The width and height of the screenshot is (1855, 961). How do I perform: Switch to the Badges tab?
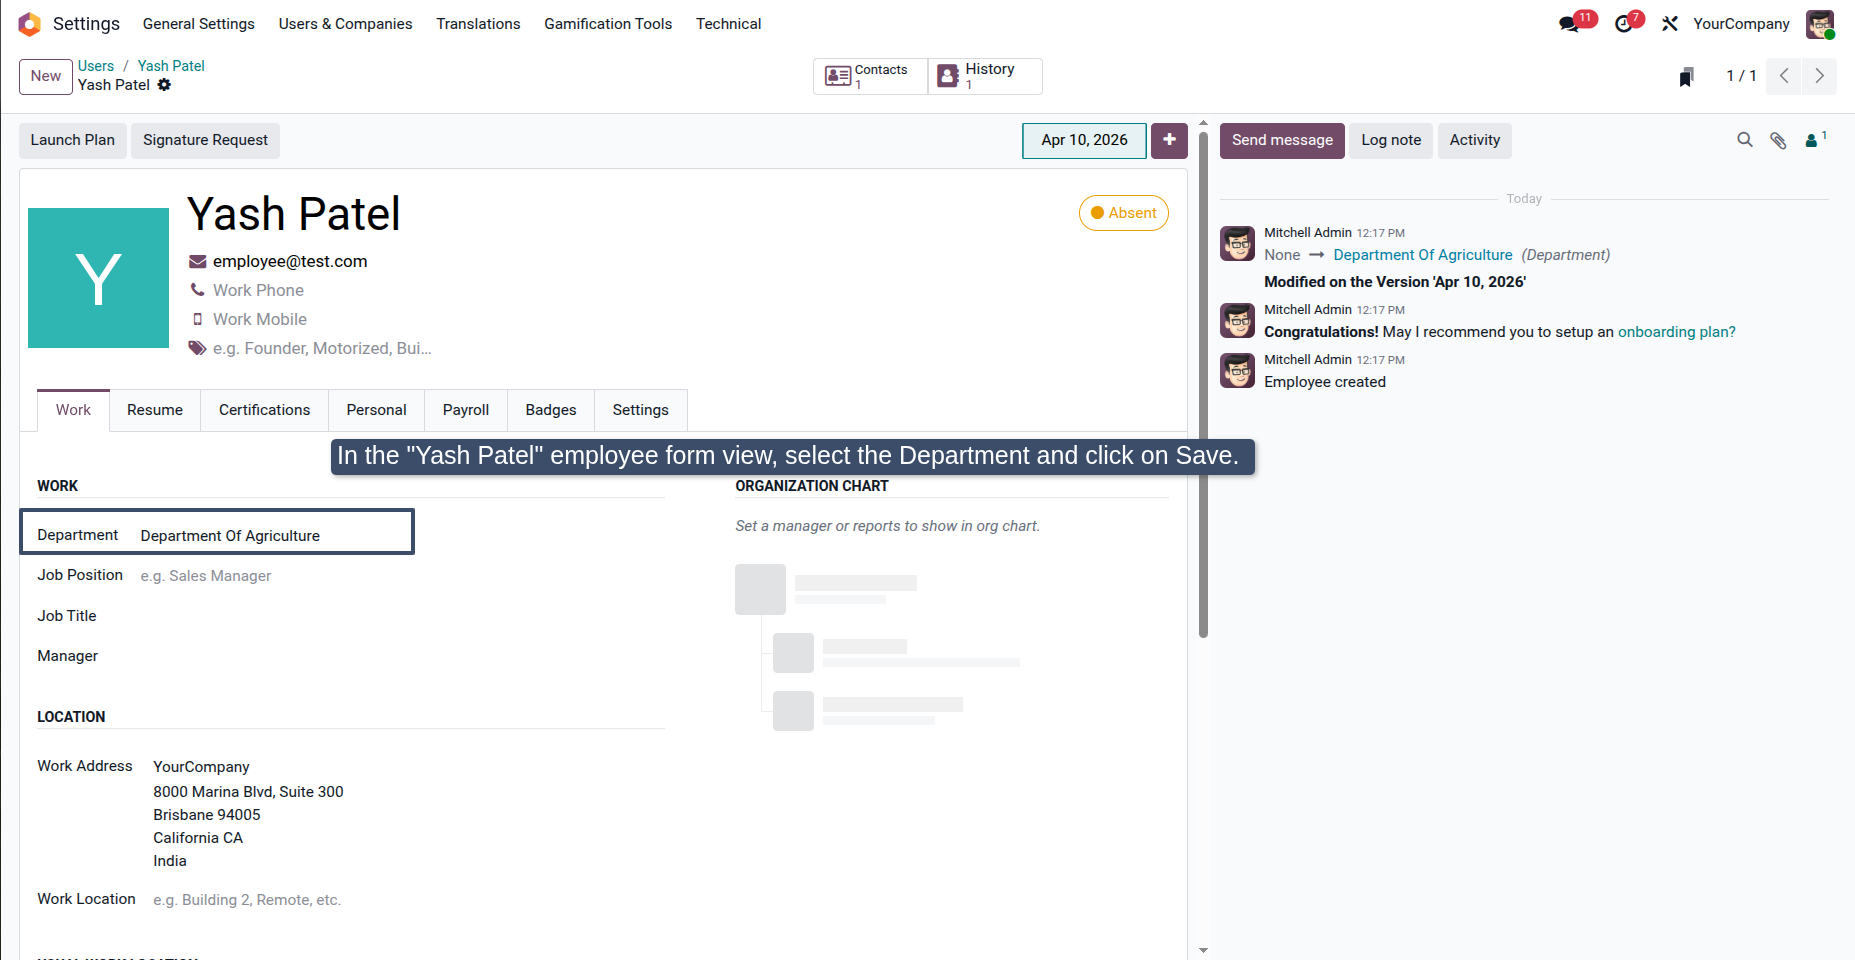[x=551, y=410]
